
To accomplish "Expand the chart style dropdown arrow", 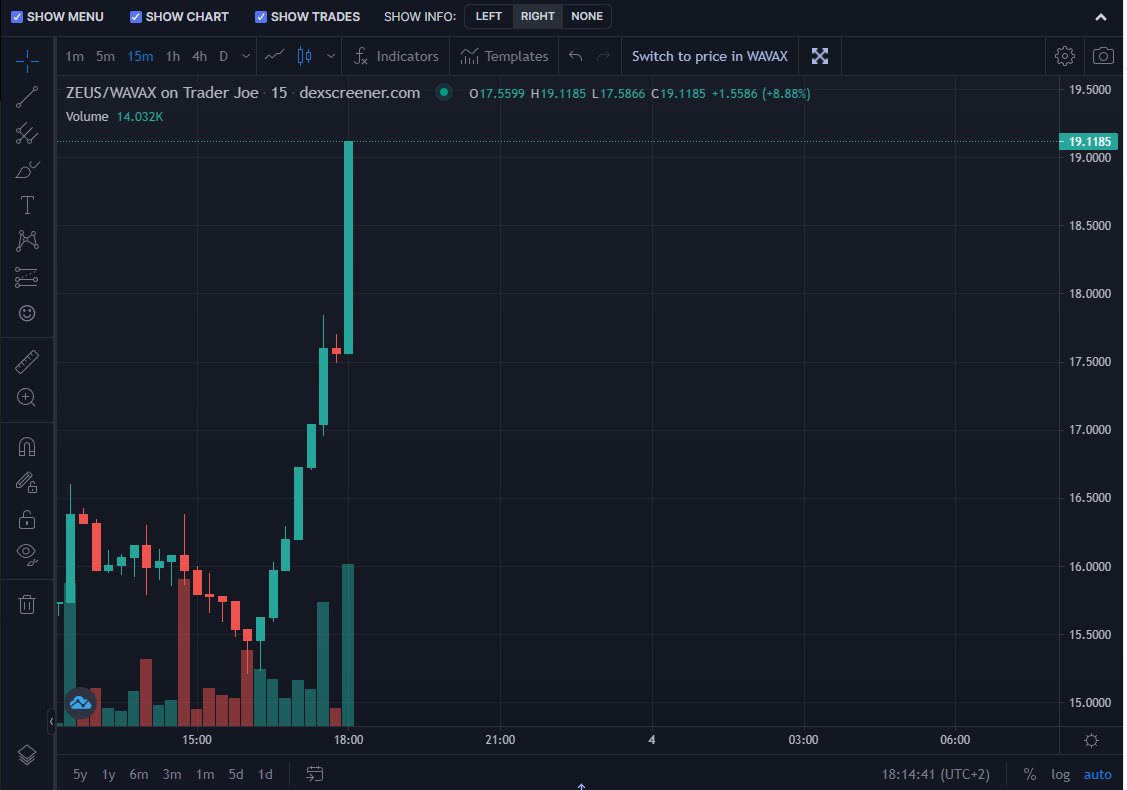I will tap(331, 56).
